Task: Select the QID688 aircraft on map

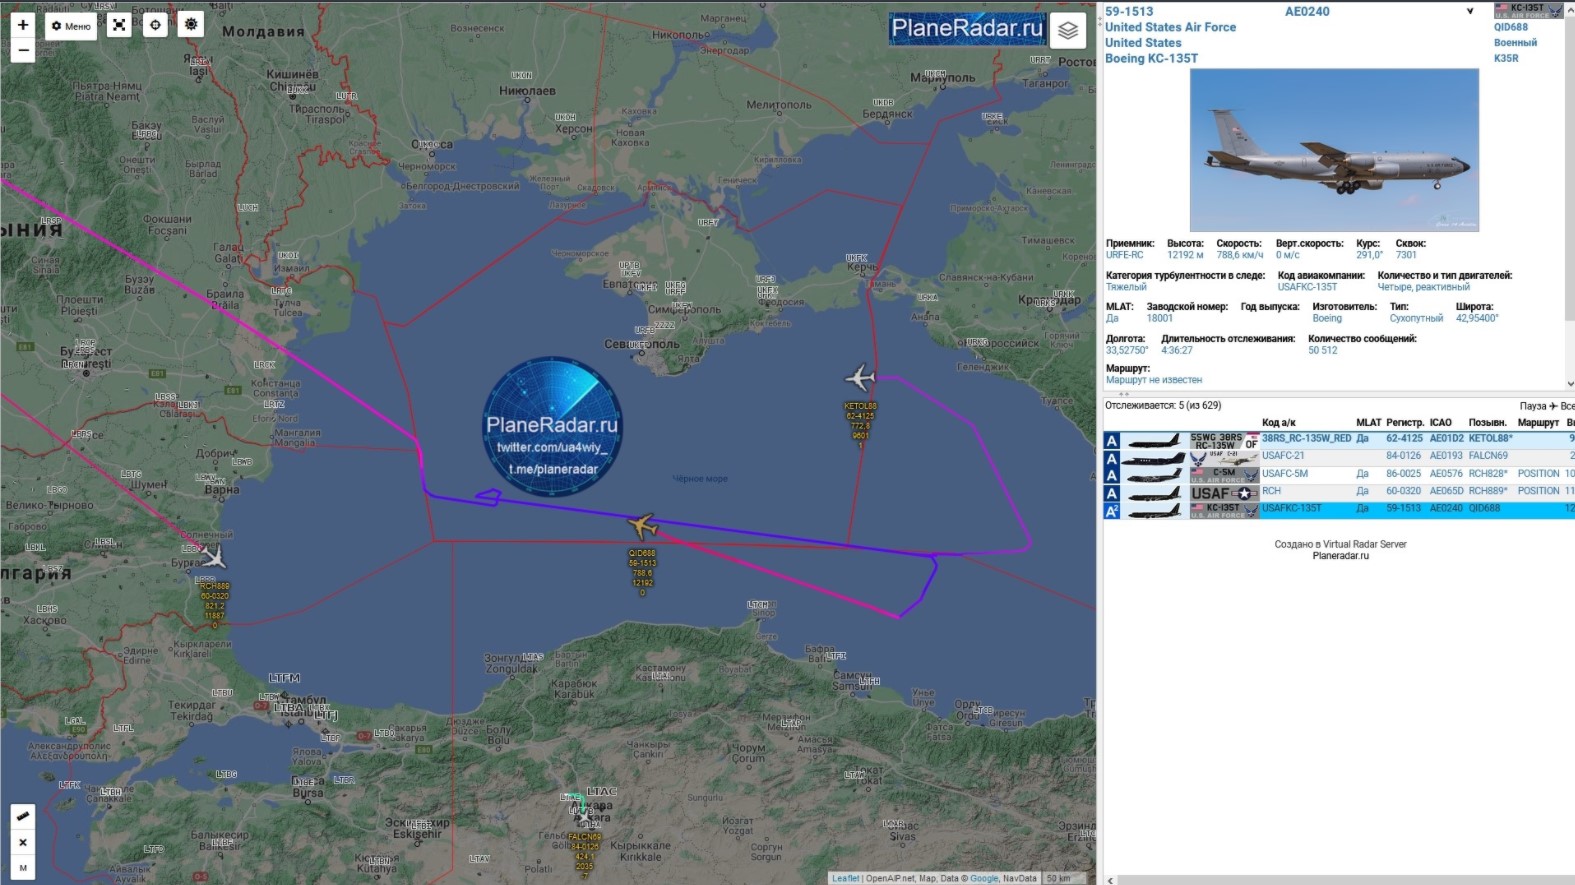Action: coord(642,525)
